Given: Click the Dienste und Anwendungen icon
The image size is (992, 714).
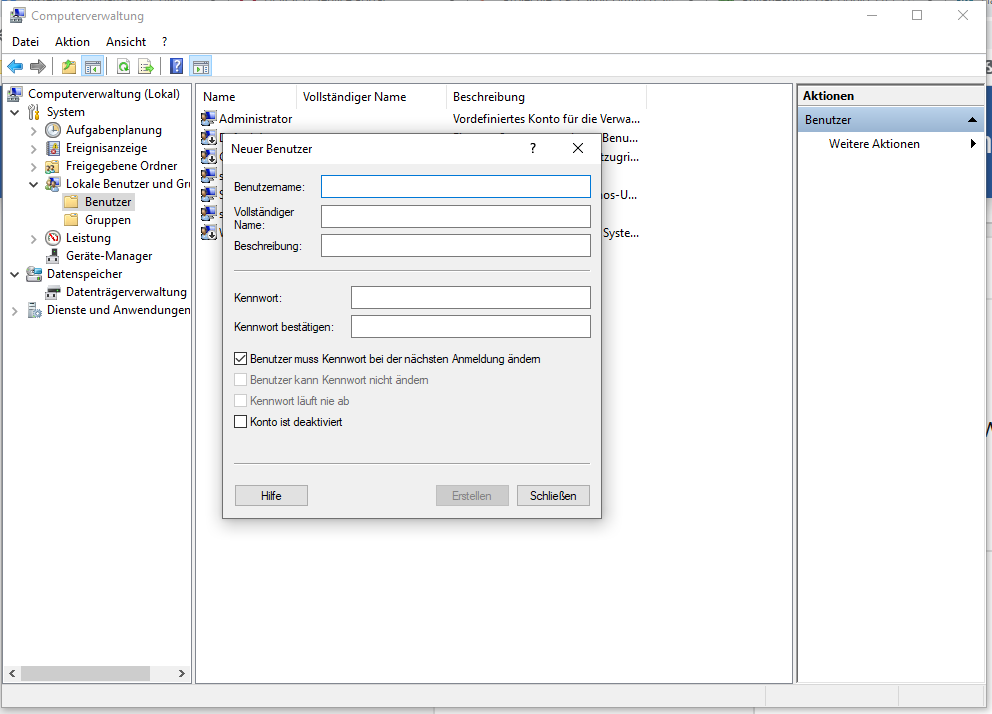Looking at the screenshot, I should pos(34,311).
